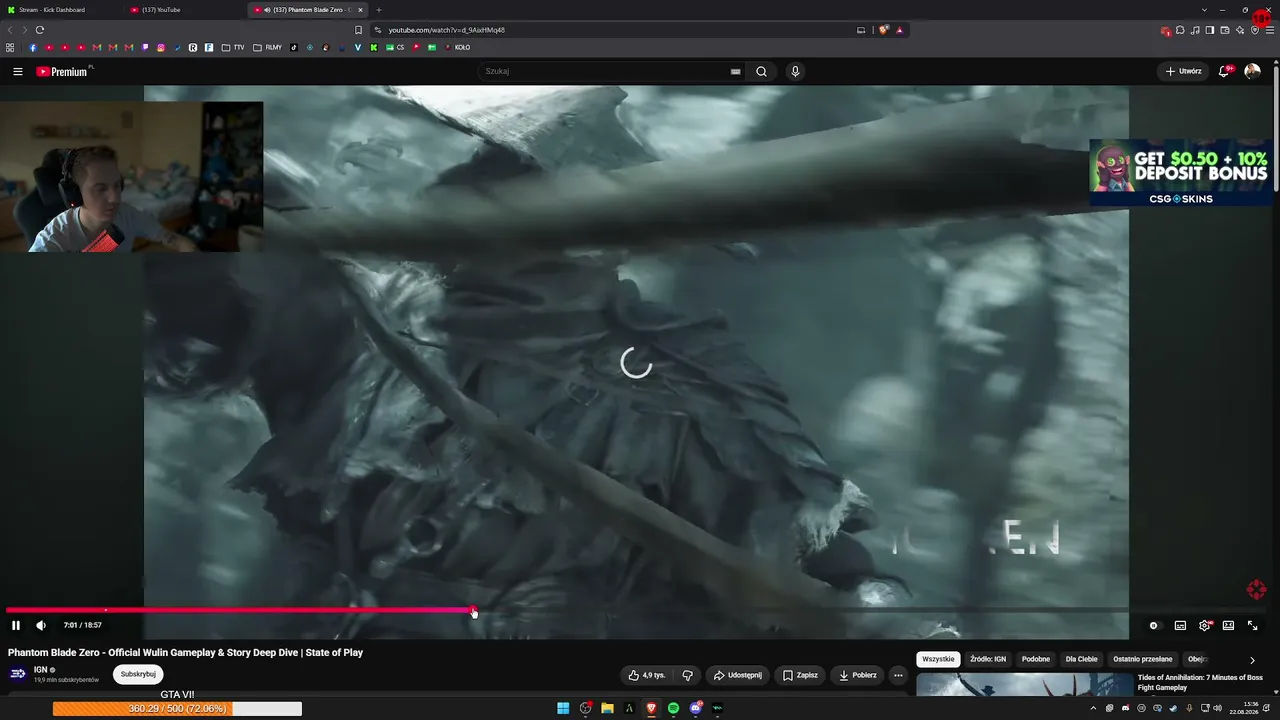1280x720 pixels.
Task: Open player settings gear
Action: [x=1204, y=626]
